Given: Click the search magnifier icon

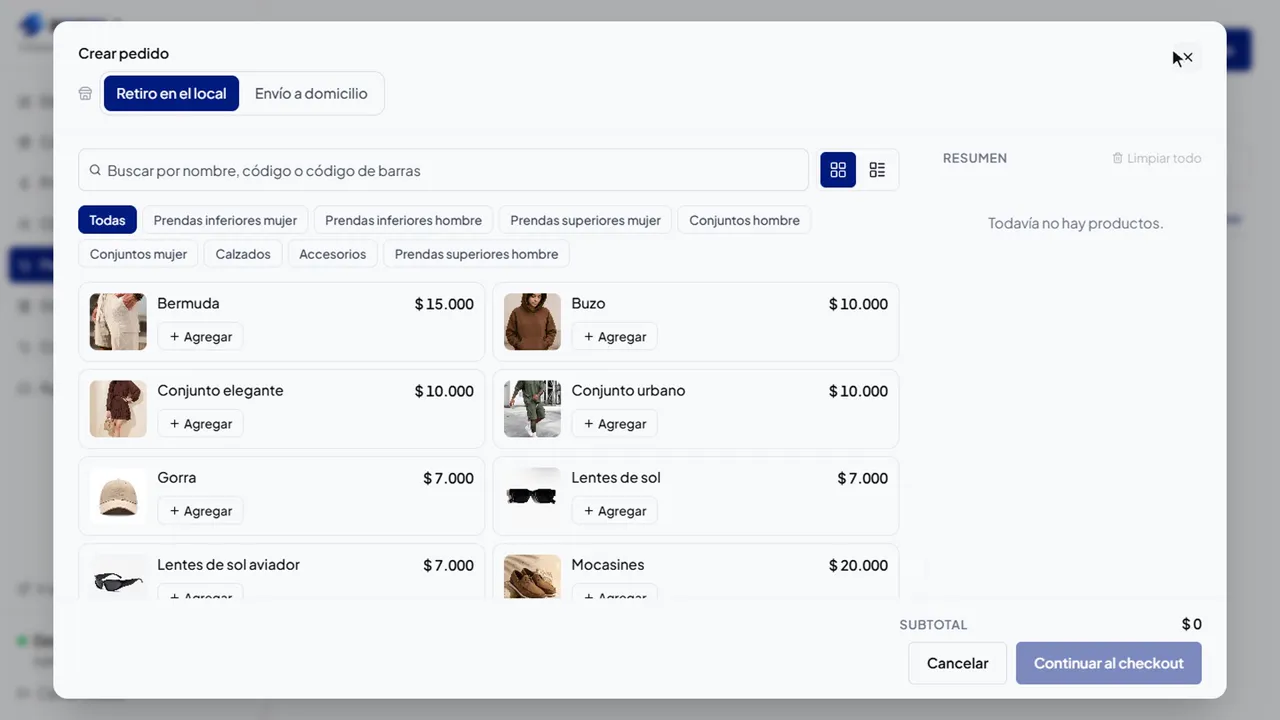Looking at the screenshot, I should [x=95, y=171].
